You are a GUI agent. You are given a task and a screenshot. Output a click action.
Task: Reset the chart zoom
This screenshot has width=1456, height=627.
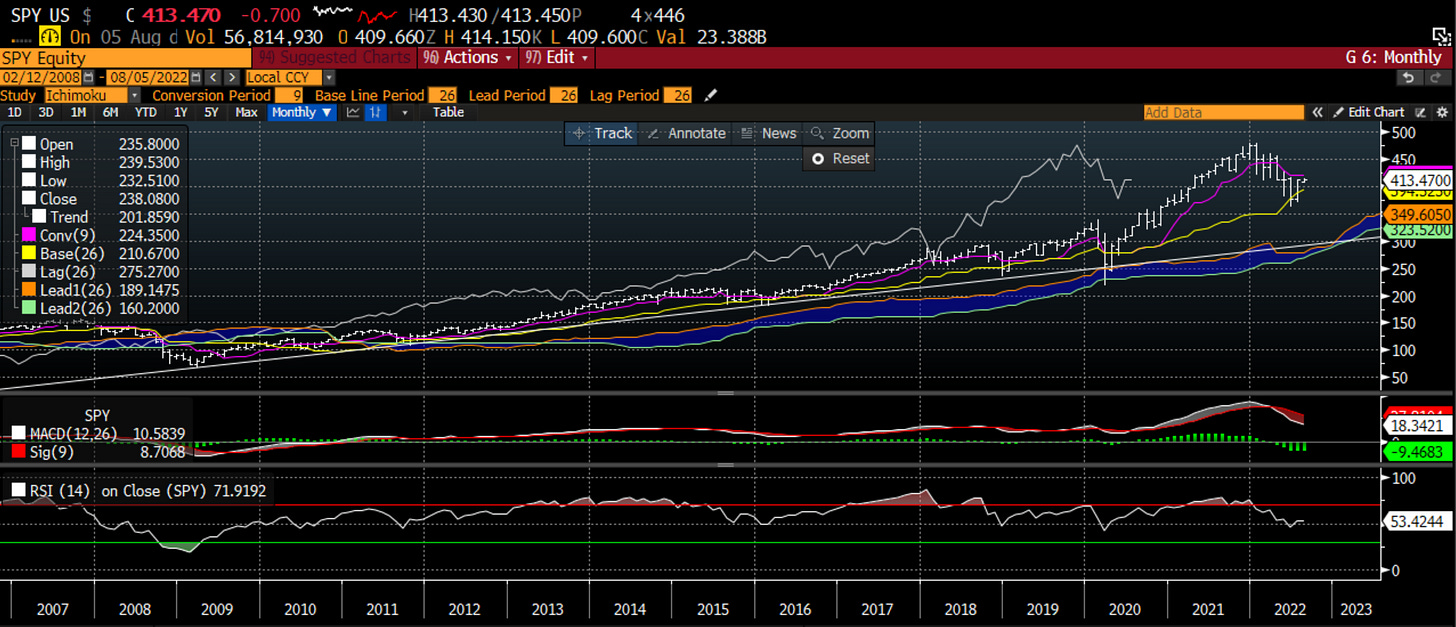[x=838, y=158]
